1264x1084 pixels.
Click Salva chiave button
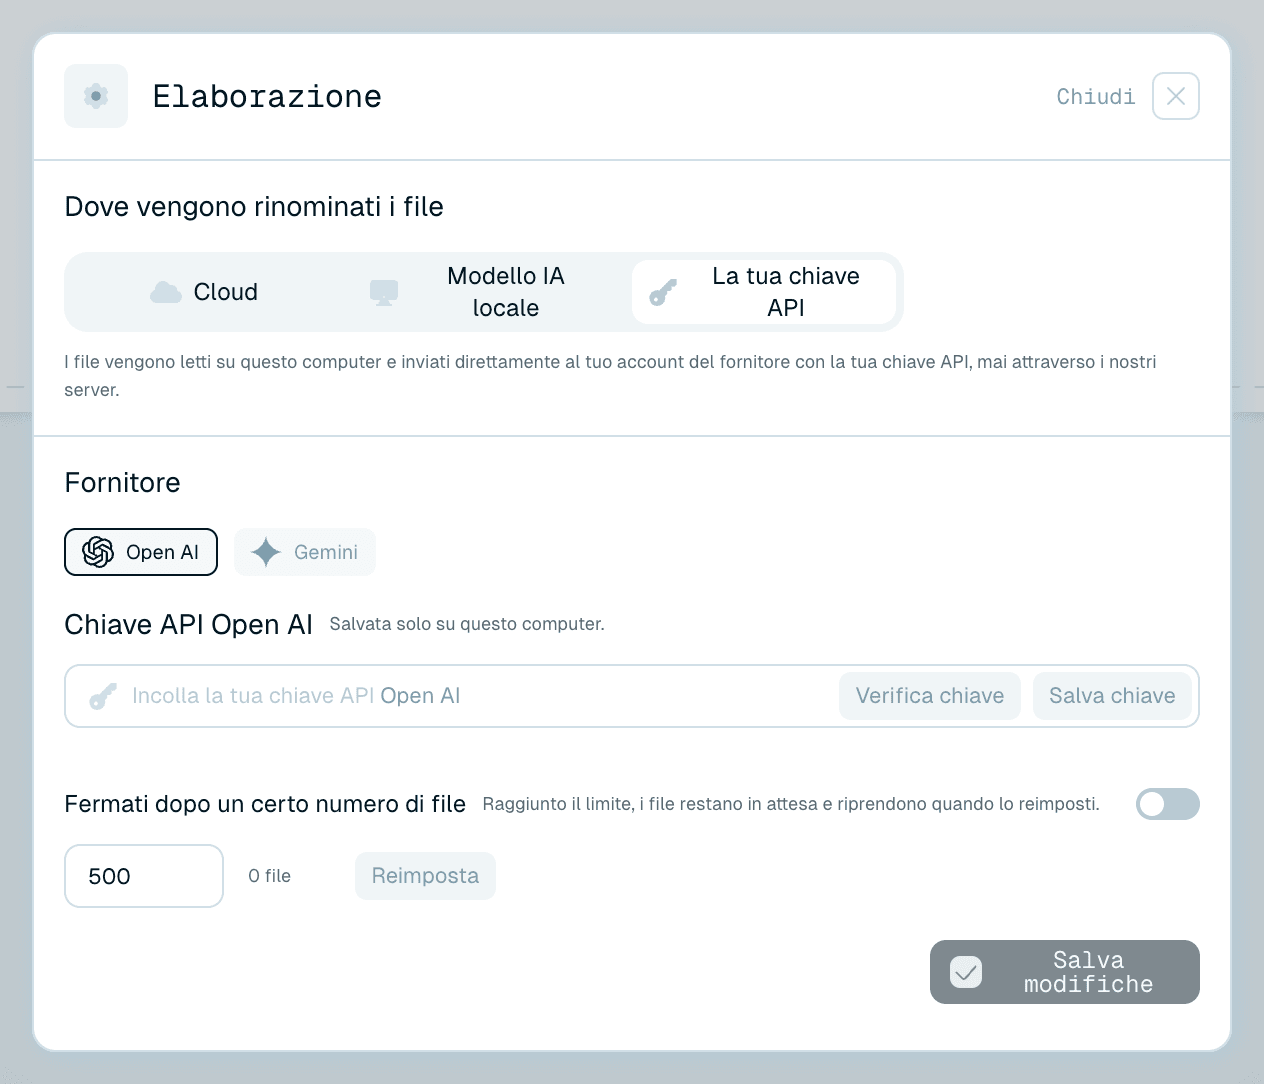1112,696
